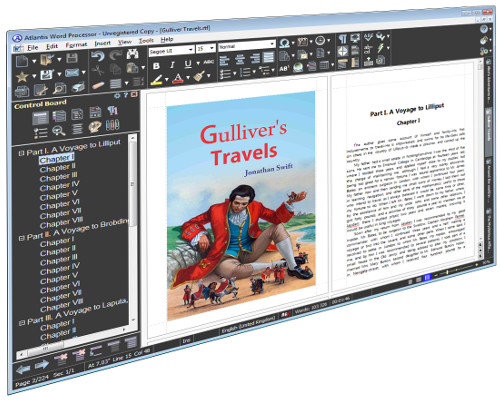Enable the highlighted Justify alignment button
Screen dimensions: 500x400
(269, 57)
